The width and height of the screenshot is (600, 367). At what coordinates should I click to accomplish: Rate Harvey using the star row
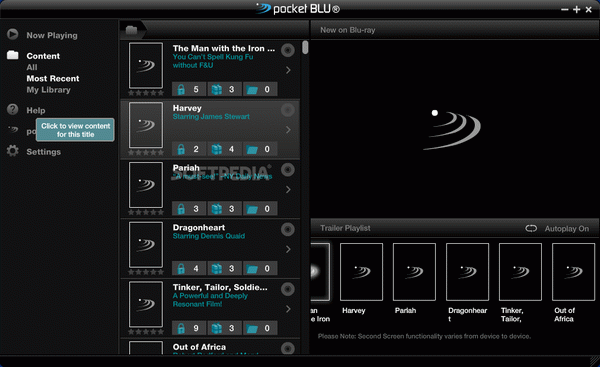tap(146, 153)
